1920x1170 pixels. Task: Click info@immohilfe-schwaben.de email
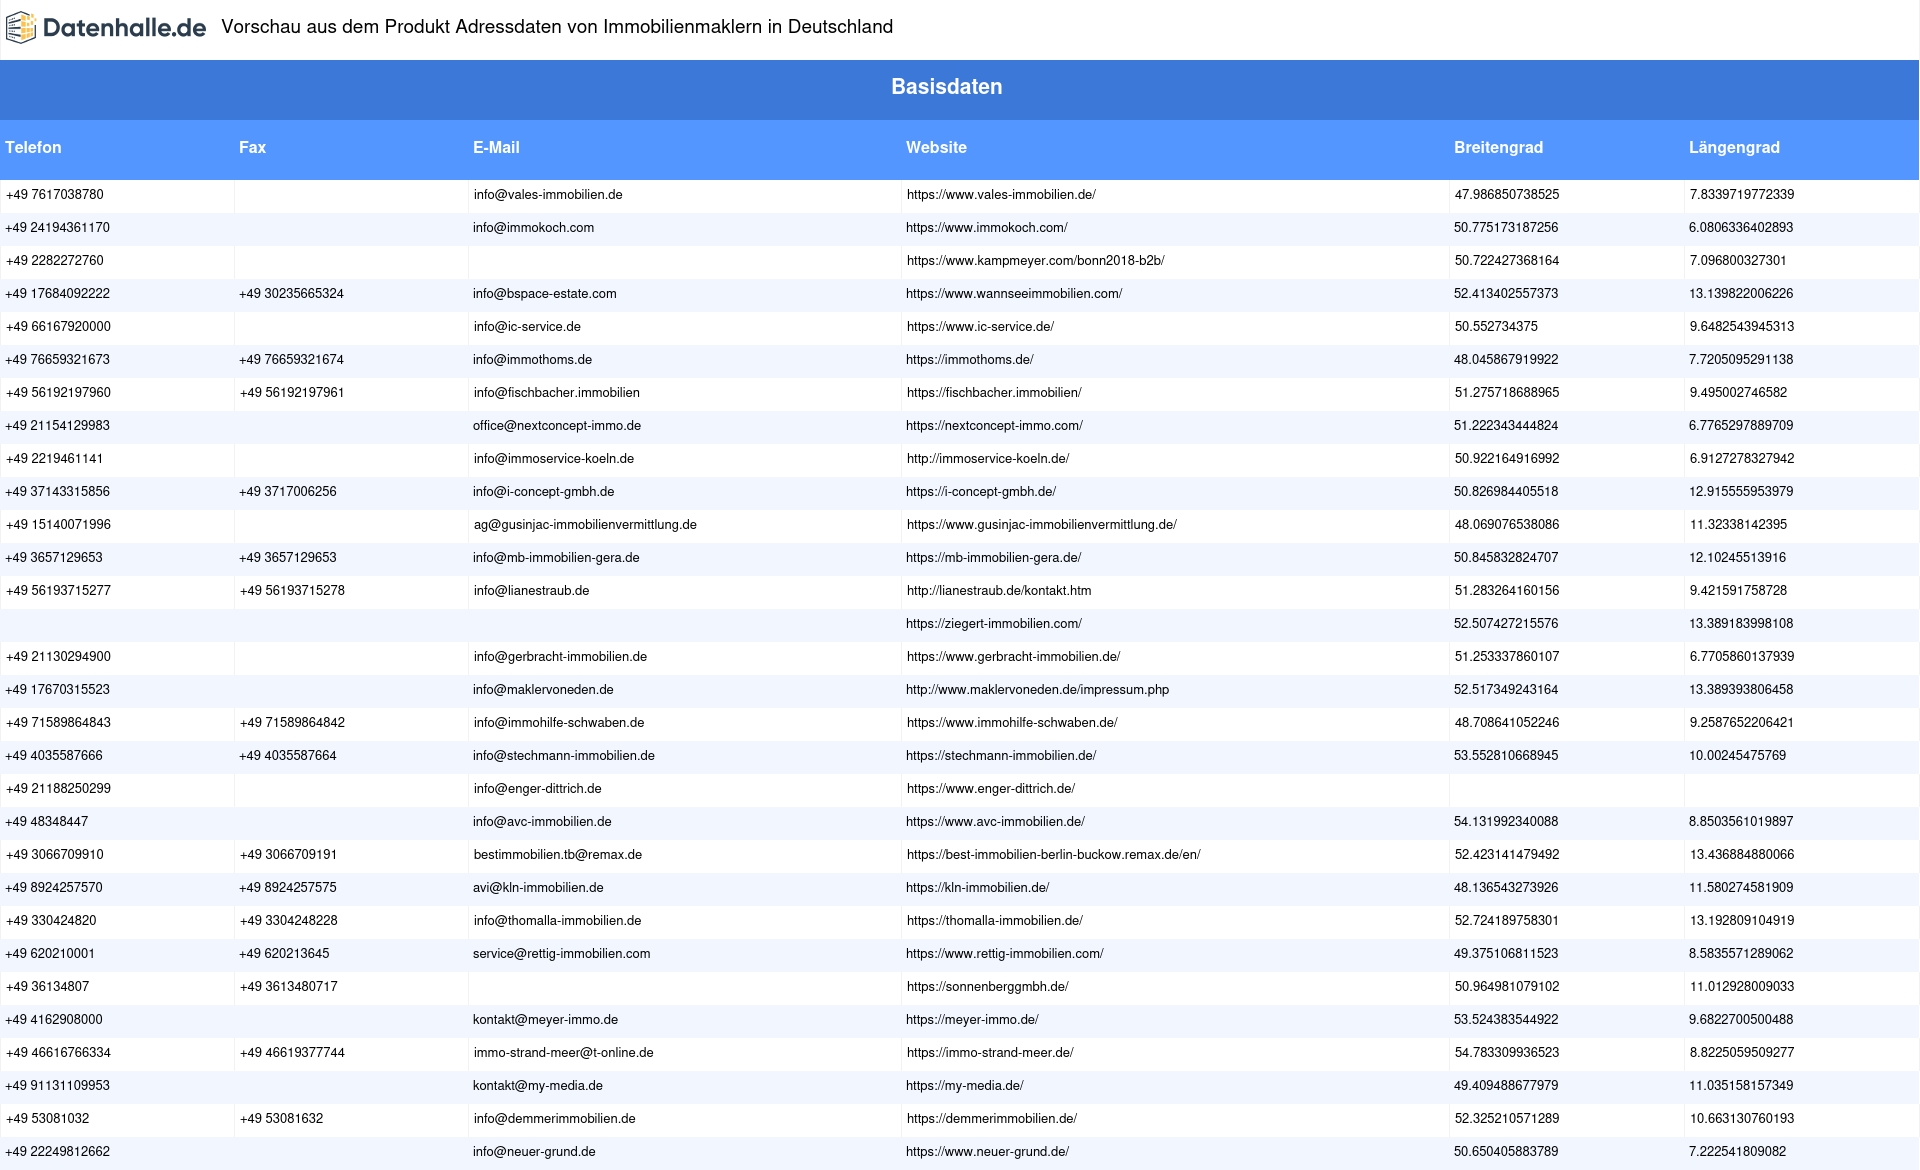558,723
